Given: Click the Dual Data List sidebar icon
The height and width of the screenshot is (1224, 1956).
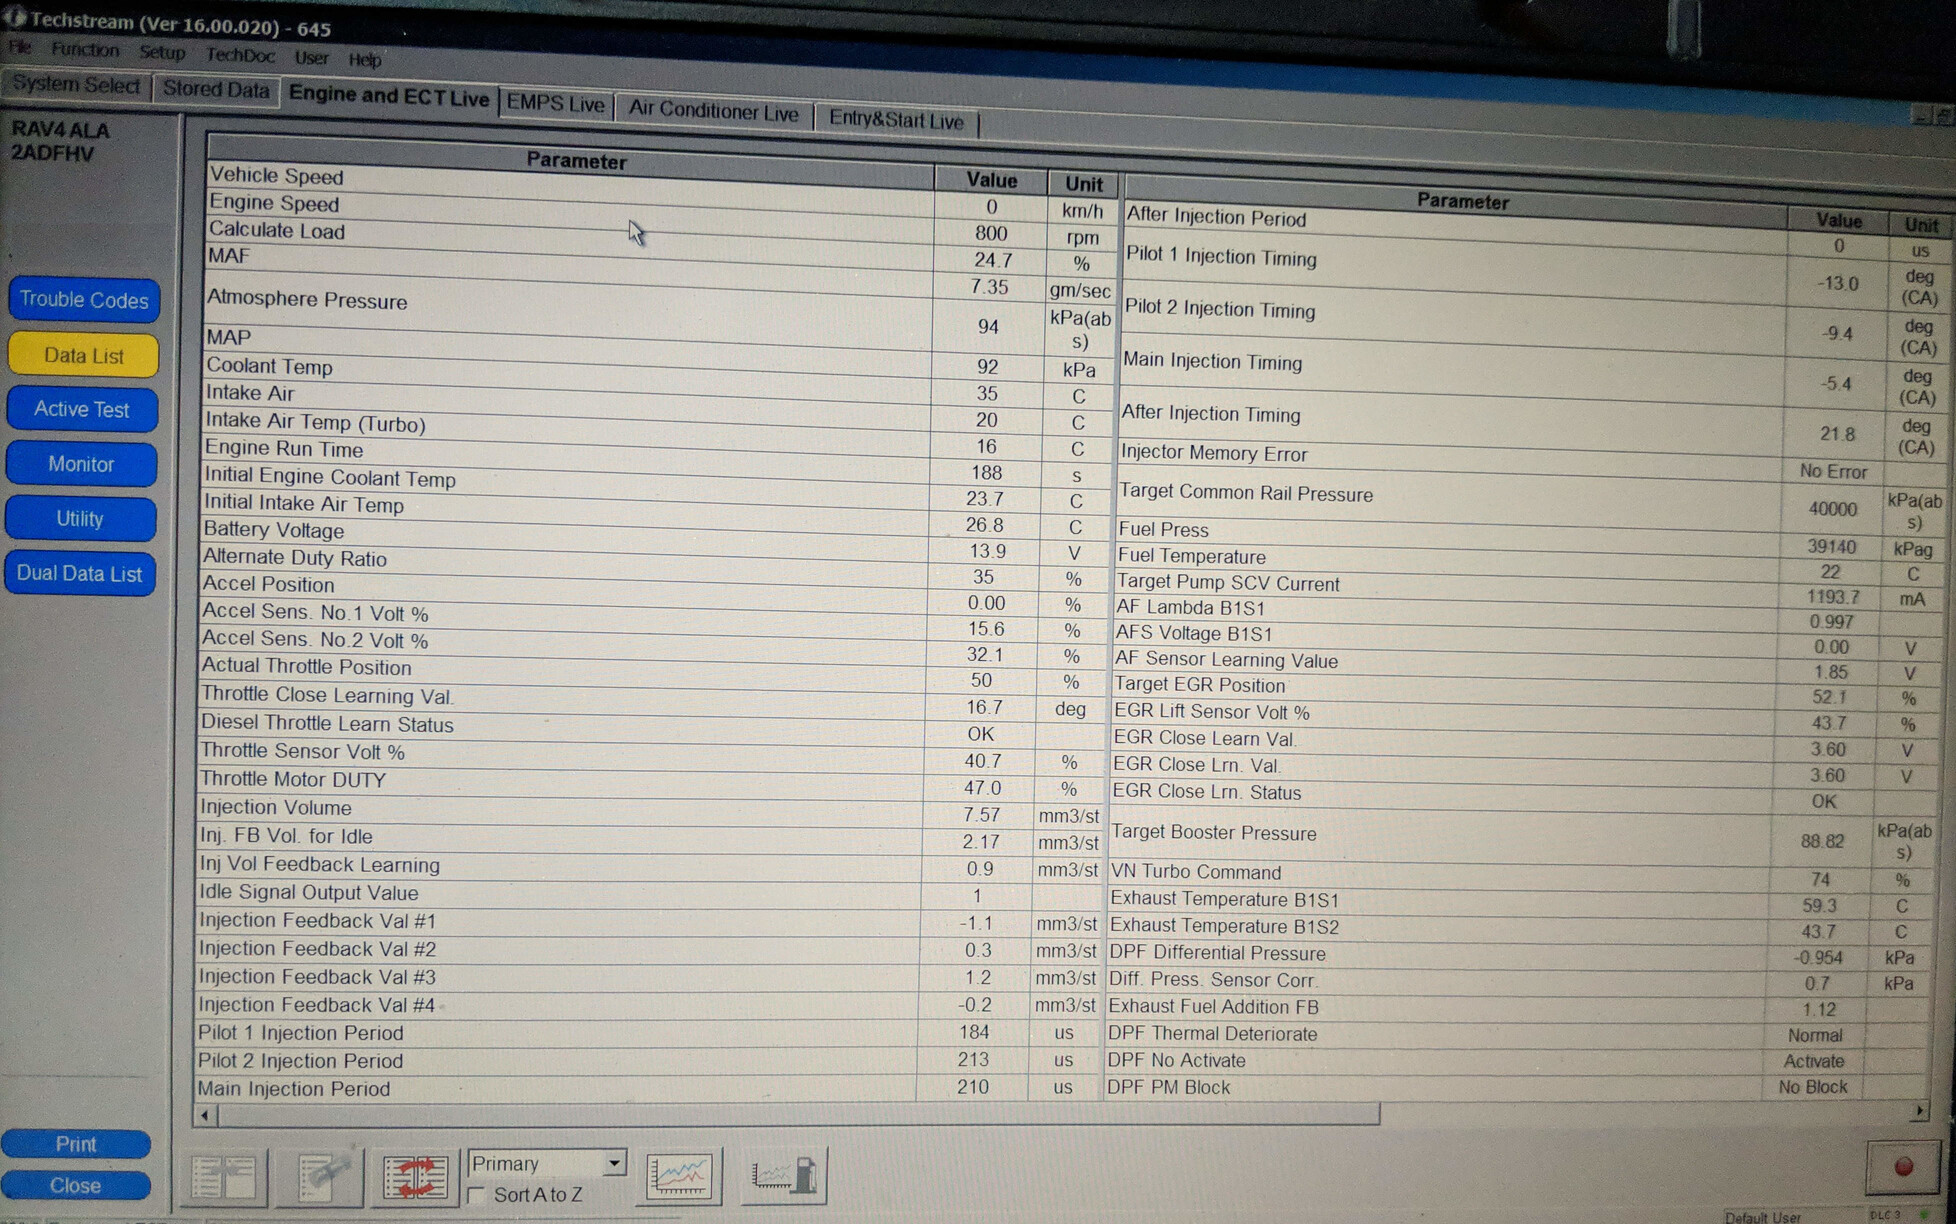Looking at the screenshot, I should tap(79, 573).
